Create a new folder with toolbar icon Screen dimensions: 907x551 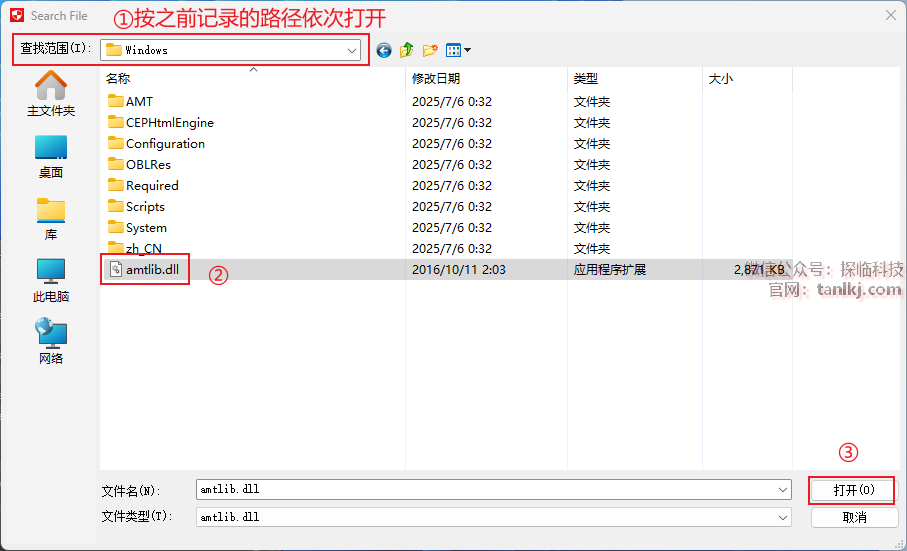pyautogui.click(x=430, y=50)
